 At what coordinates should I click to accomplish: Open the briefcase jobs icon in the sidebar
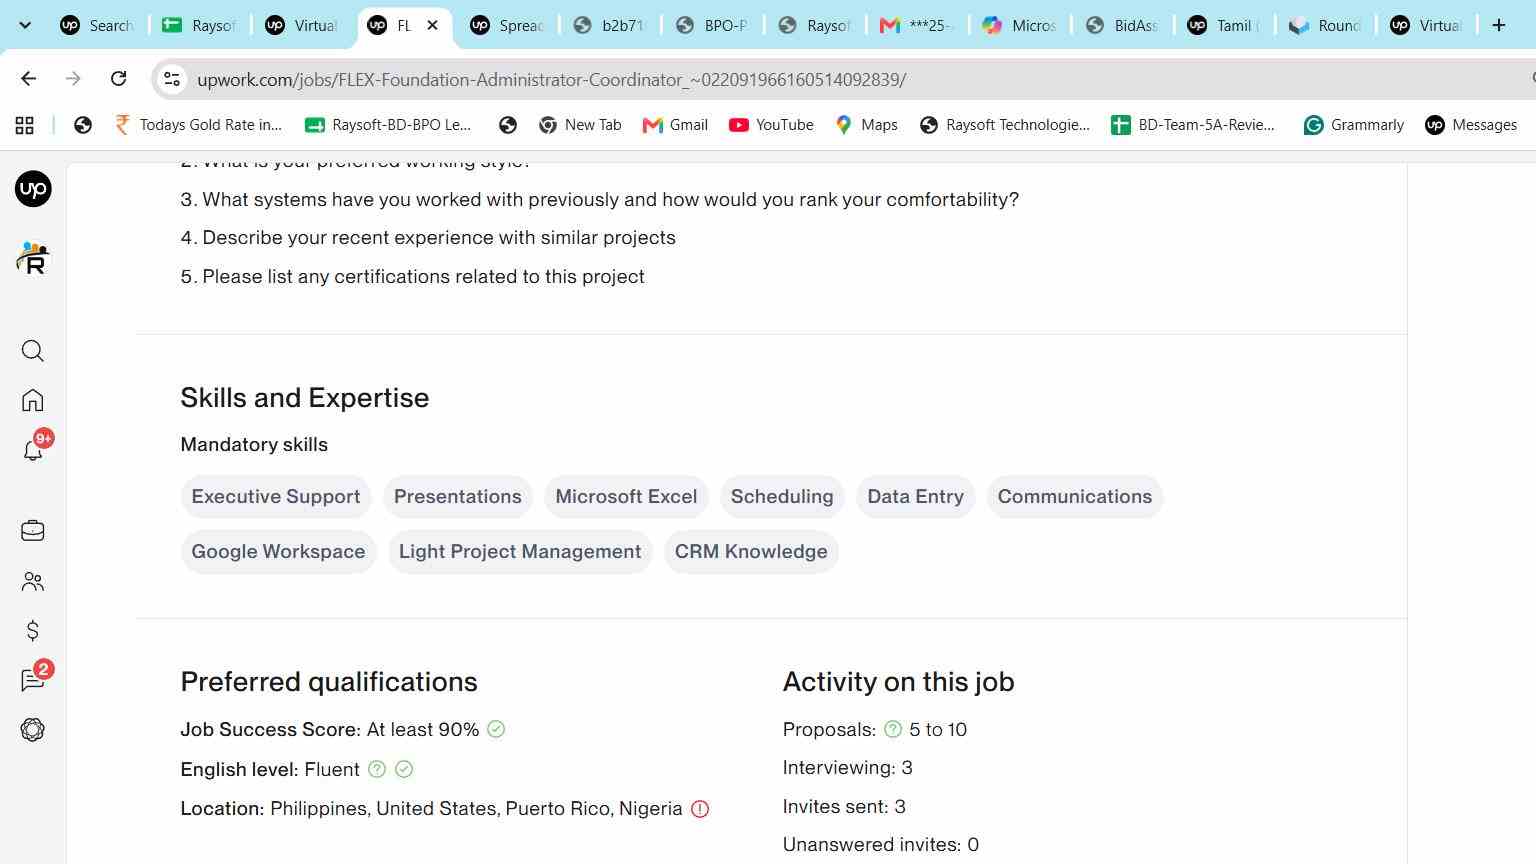point(33,531)
